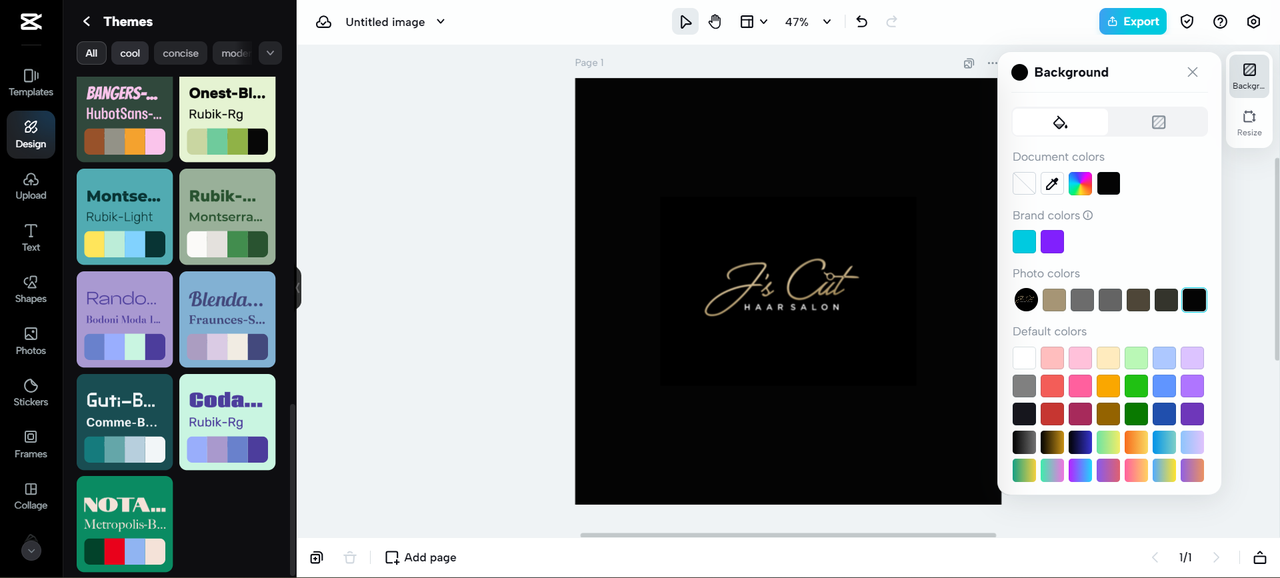Screen dimensions: 1280x578
Task: Select the hand pan tool
Action: click(x=715, y=22)
